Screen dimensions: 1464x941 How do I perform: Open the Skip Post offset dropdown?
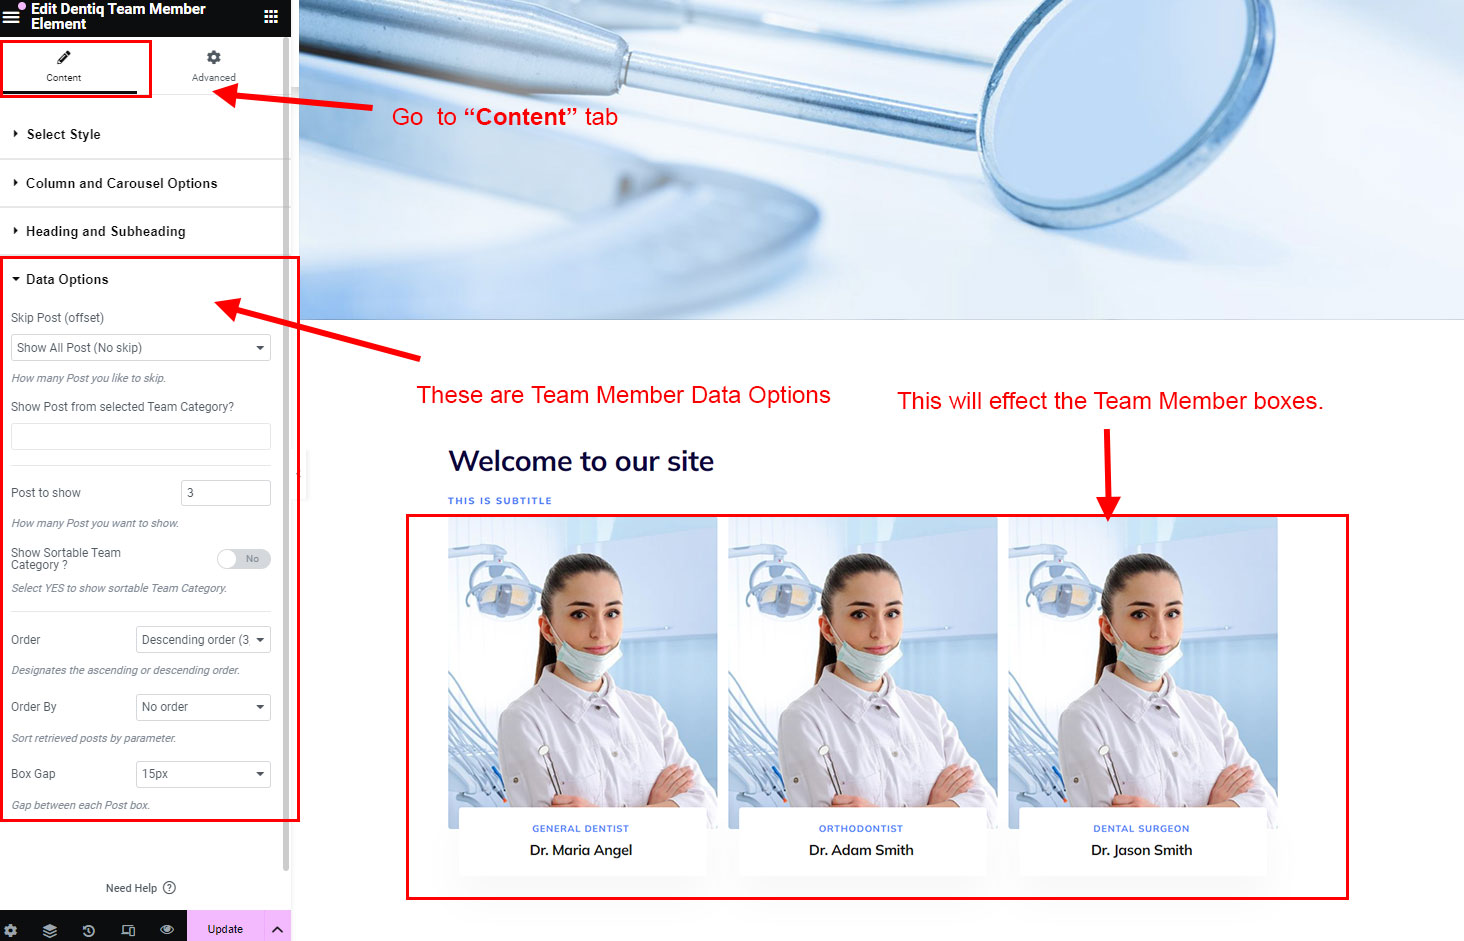pos(141,348)
